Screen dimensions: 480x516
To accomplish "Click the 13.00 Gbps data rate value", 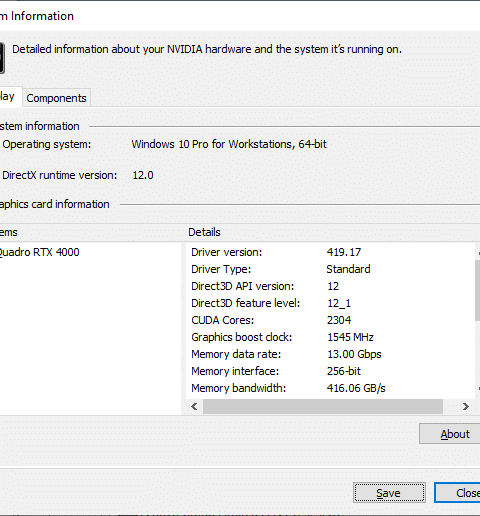I will (354, 354).
